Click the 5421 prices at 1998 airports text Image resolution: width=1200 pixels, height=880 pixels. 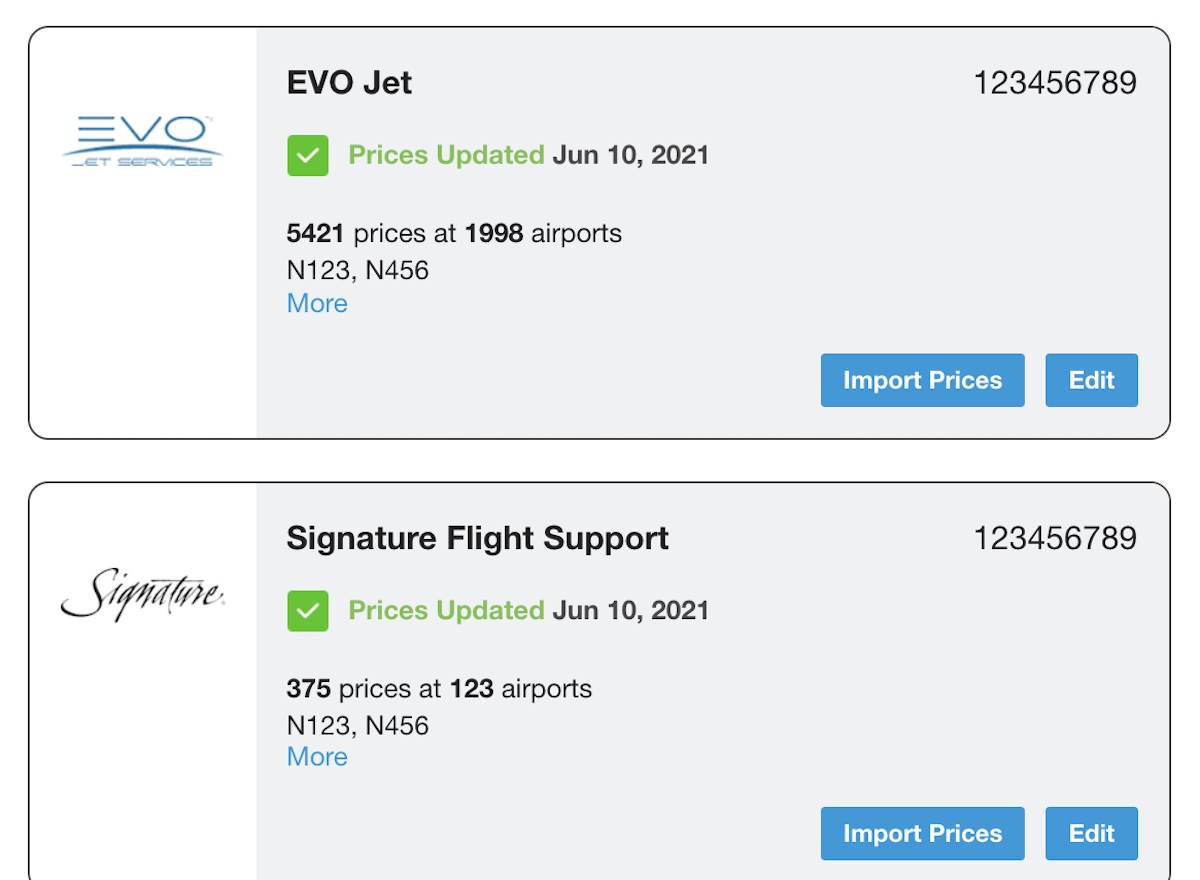coord(454,234)
